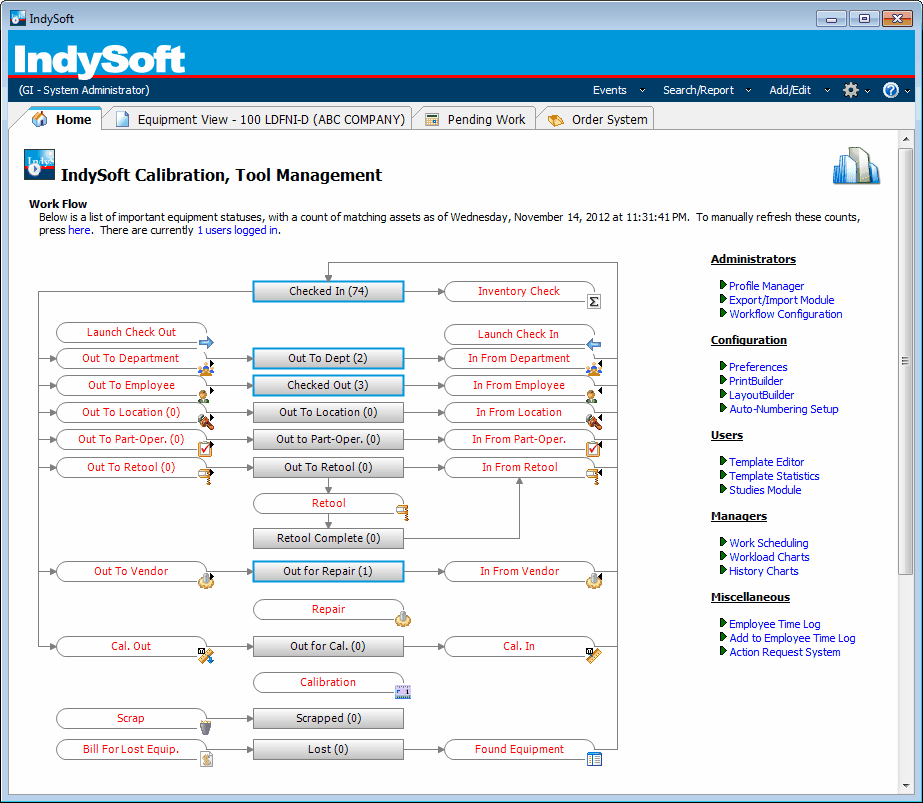Viewport: 923px width, 803px height.
Task: Click the table icon beside Found Equipment
Action: (594, 759)
